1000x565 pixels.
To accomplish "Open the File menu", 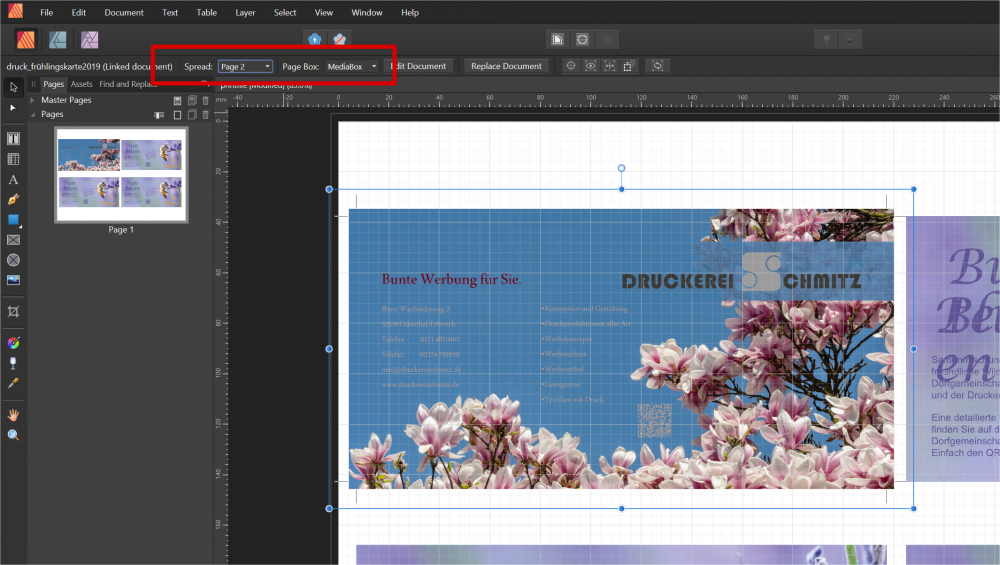I will 47,12.
